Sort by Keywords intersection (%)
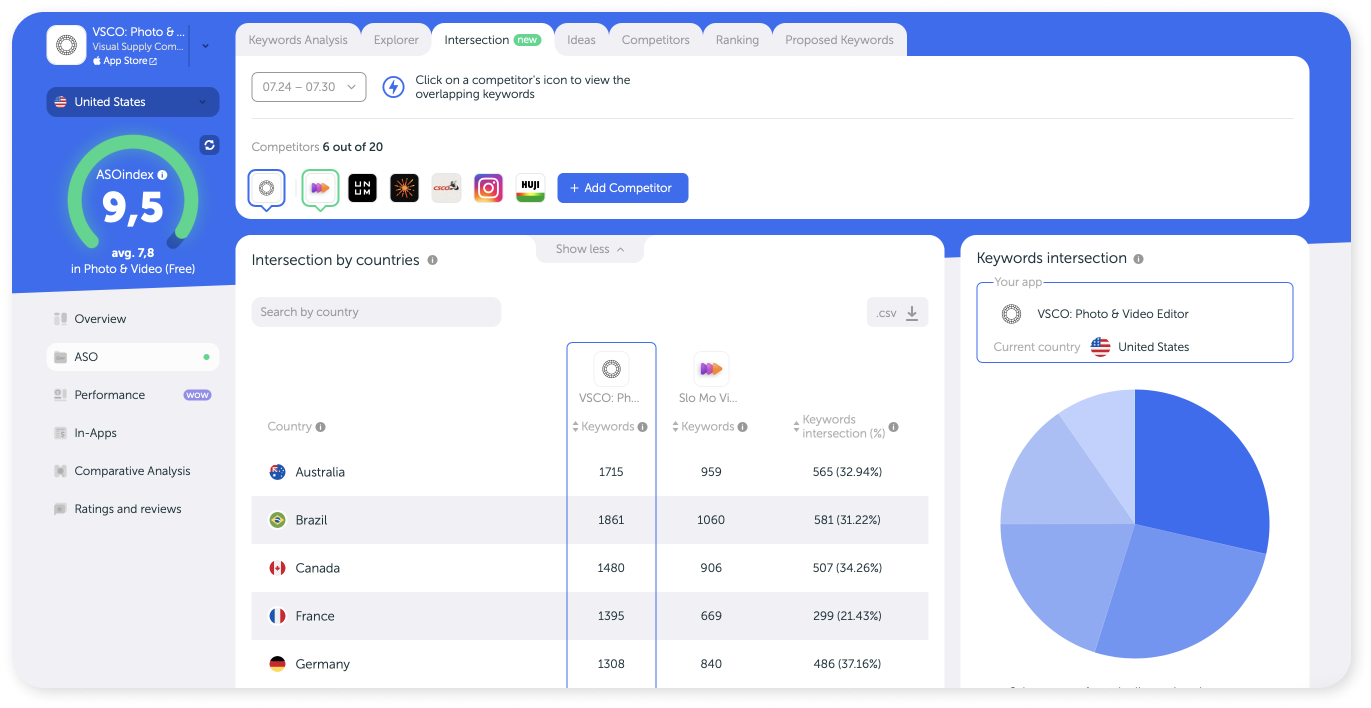The height and width of the screenshot is (708, 1371). click(x=796, y=427)
